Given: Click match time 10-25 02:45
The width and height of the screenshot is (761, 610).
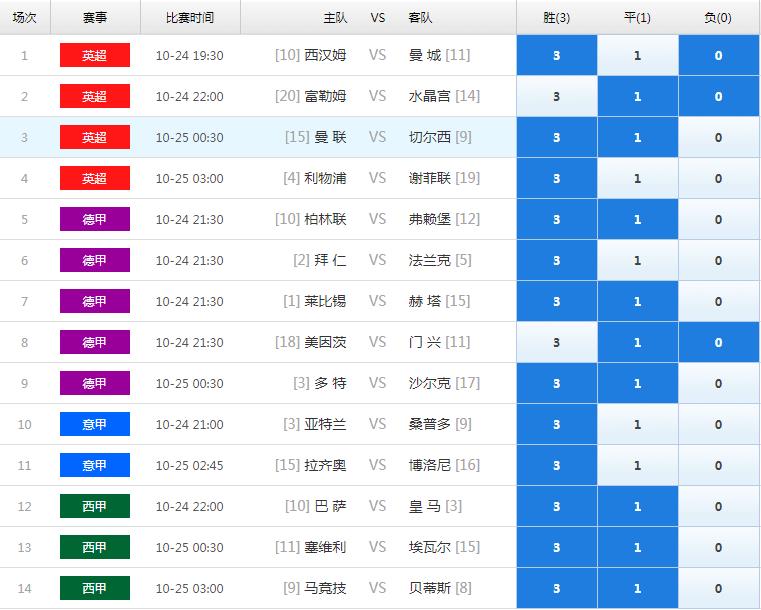Looking at the screenshot, I should click(x=190, y=465).
